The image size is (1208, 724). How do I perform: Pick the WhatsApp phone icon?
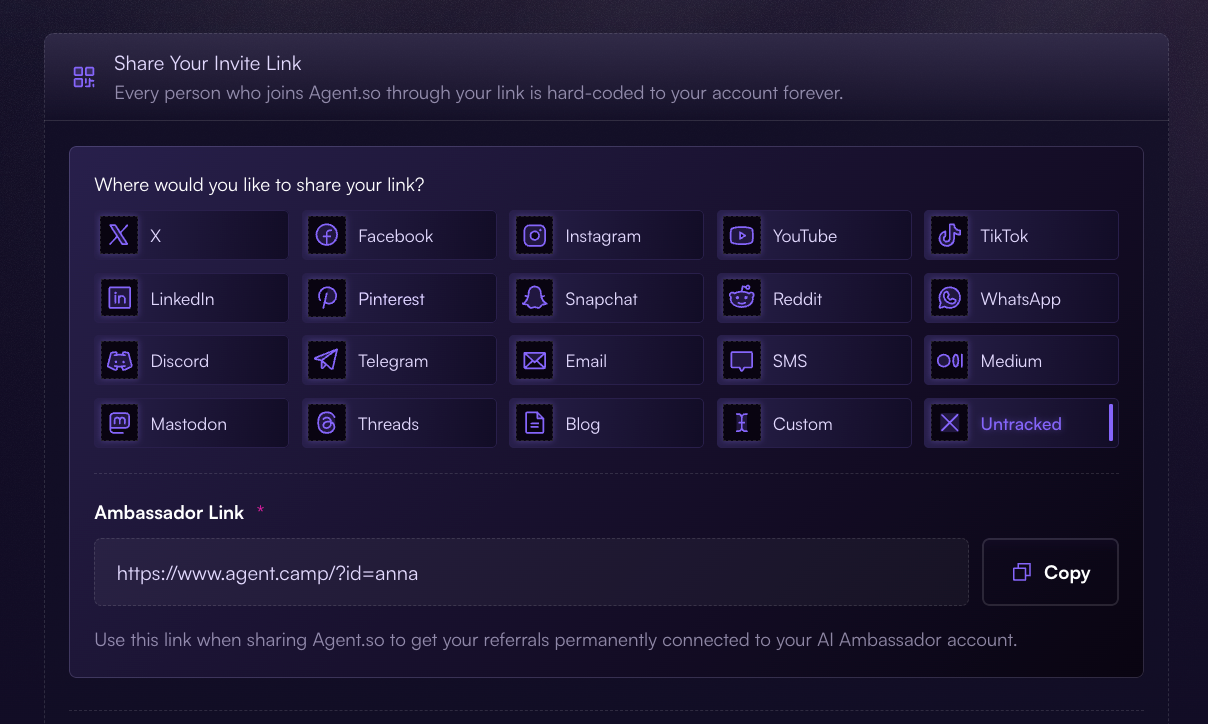pos(950,298)
